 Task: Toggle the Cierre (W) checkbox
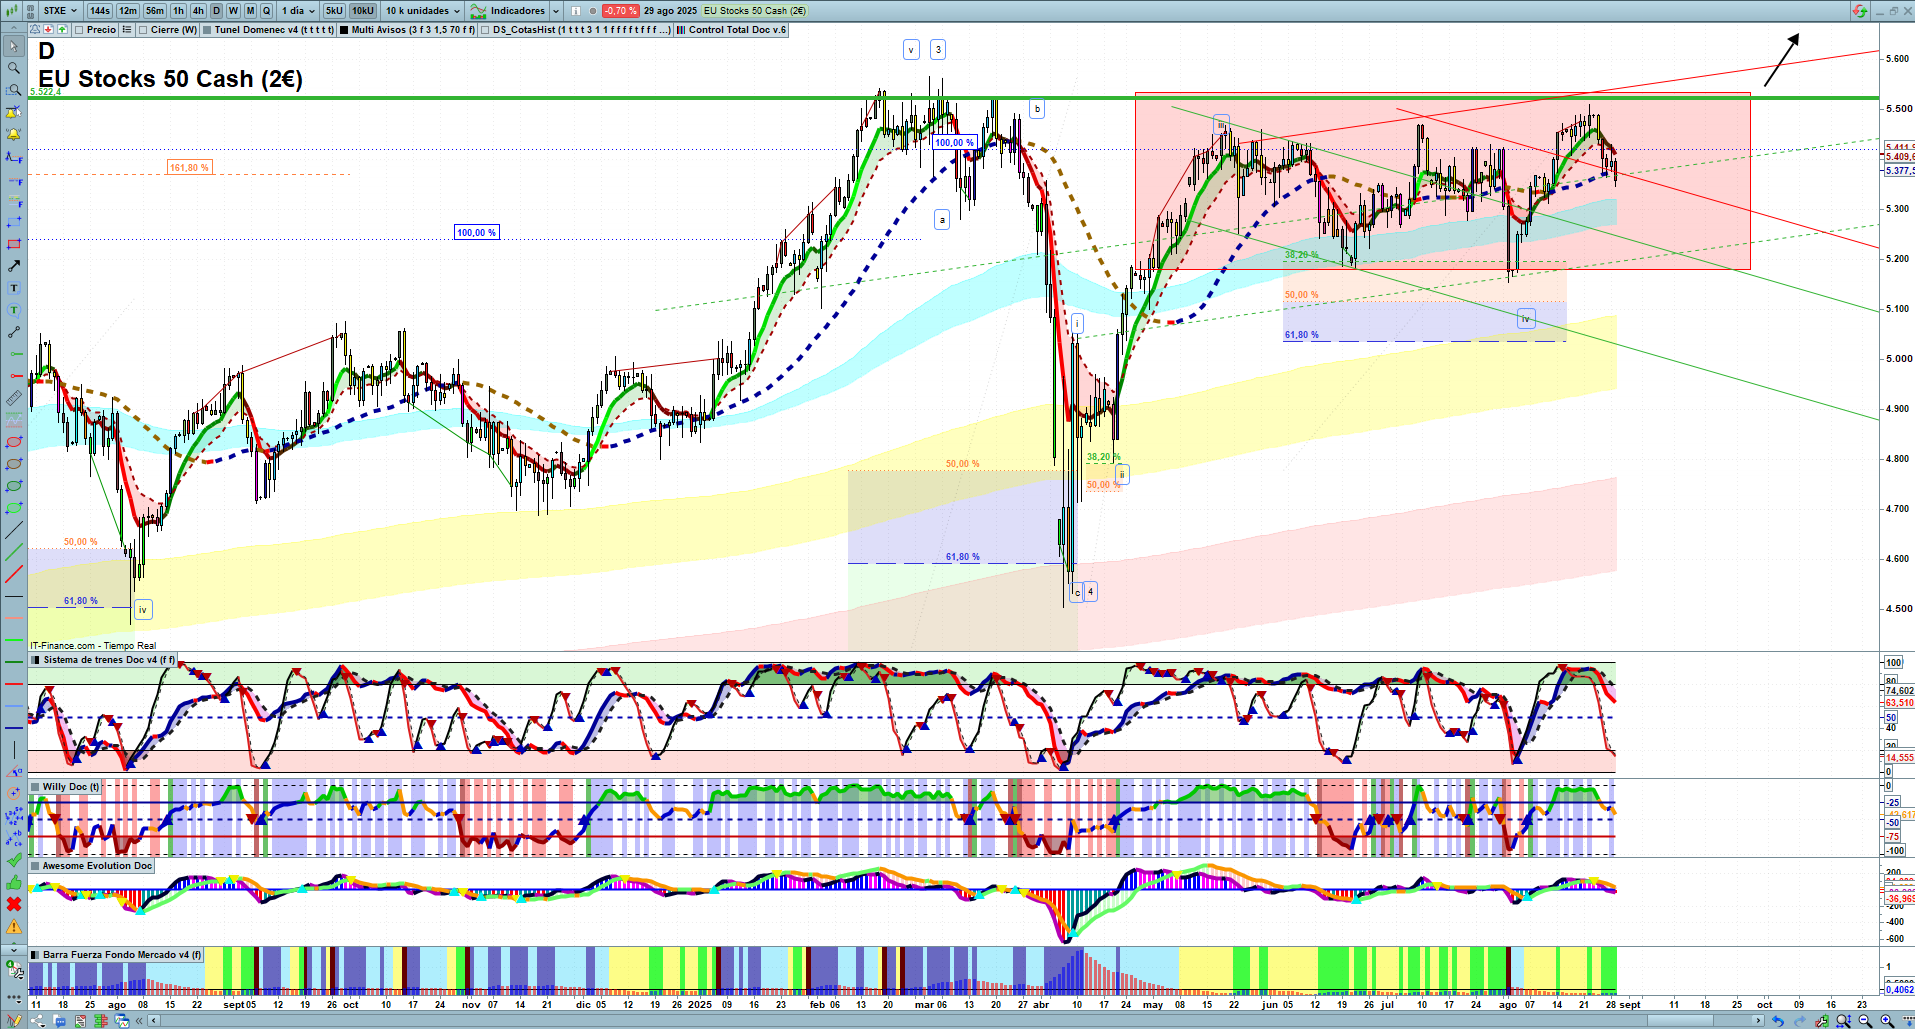pyautogui.click(x=143, y=30)
